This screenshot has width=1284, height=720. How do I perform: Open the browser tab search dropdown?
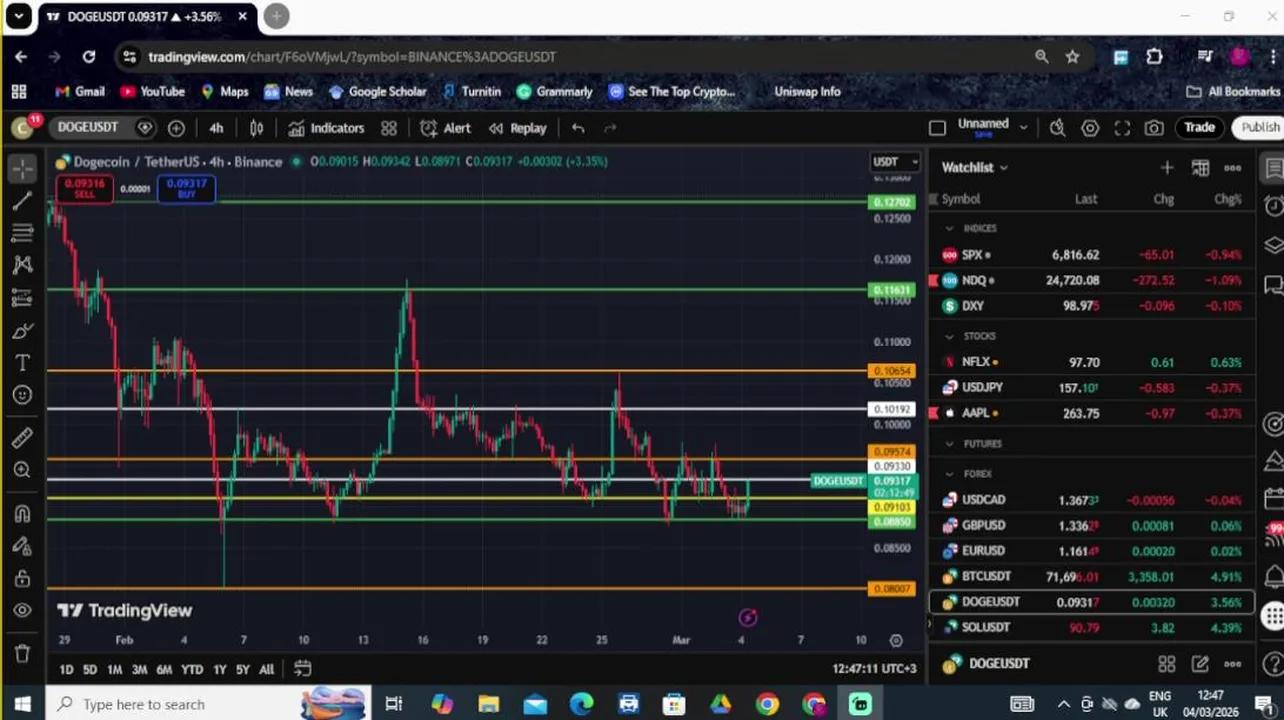click(19, 16)
